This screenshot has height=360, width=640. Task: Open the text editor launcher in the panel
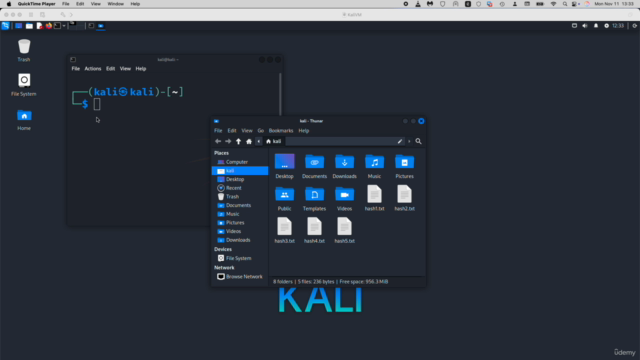tap(39, 26)
